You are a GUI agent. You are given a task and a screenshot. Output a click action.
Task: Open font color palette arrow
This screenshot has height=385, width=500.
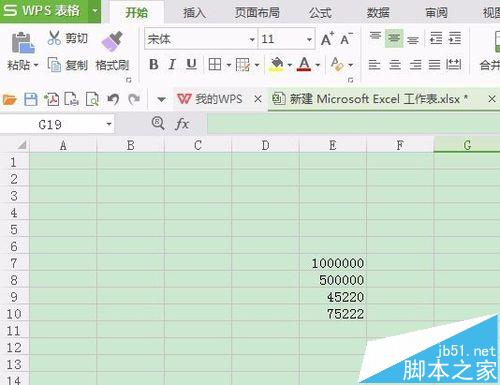tap(318, 65)
